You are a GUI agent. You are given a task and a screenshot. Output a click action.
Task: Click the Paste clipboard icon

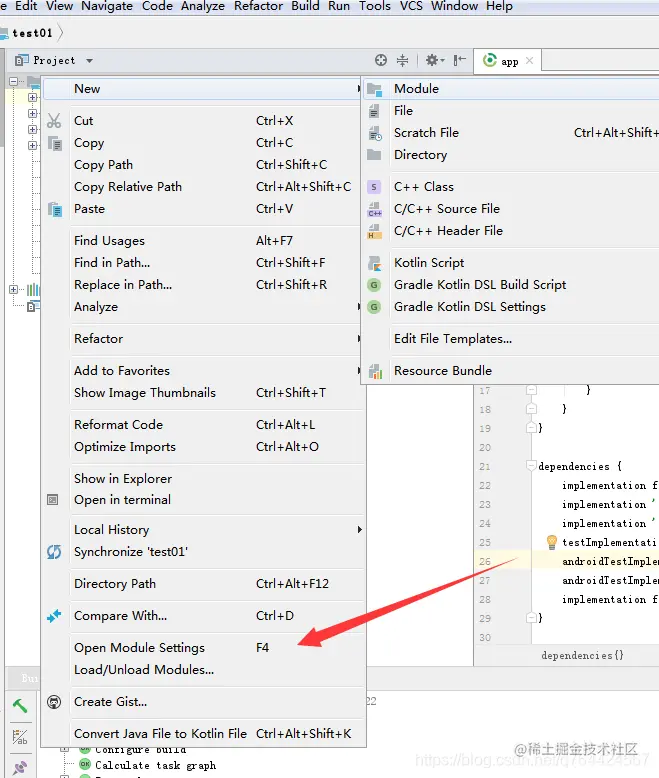[x=55, y=209]
